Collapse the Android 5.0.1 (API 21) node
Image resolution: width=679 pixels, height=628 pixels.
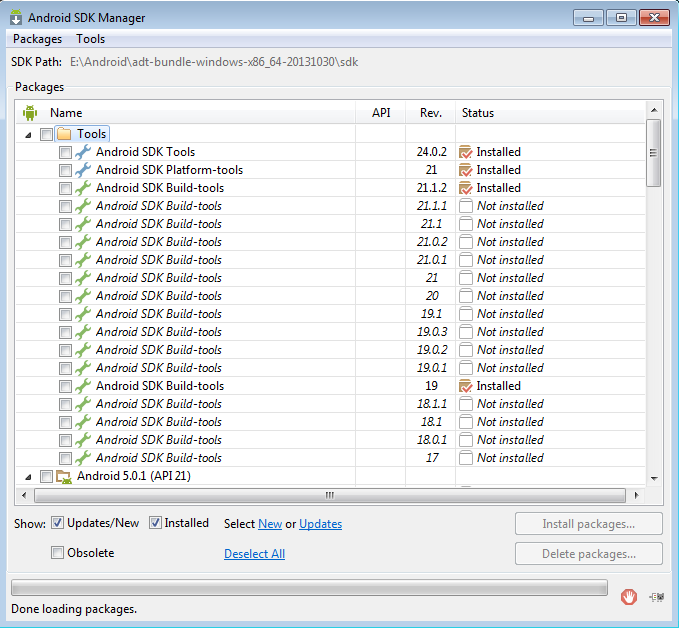tap(29, 477)
